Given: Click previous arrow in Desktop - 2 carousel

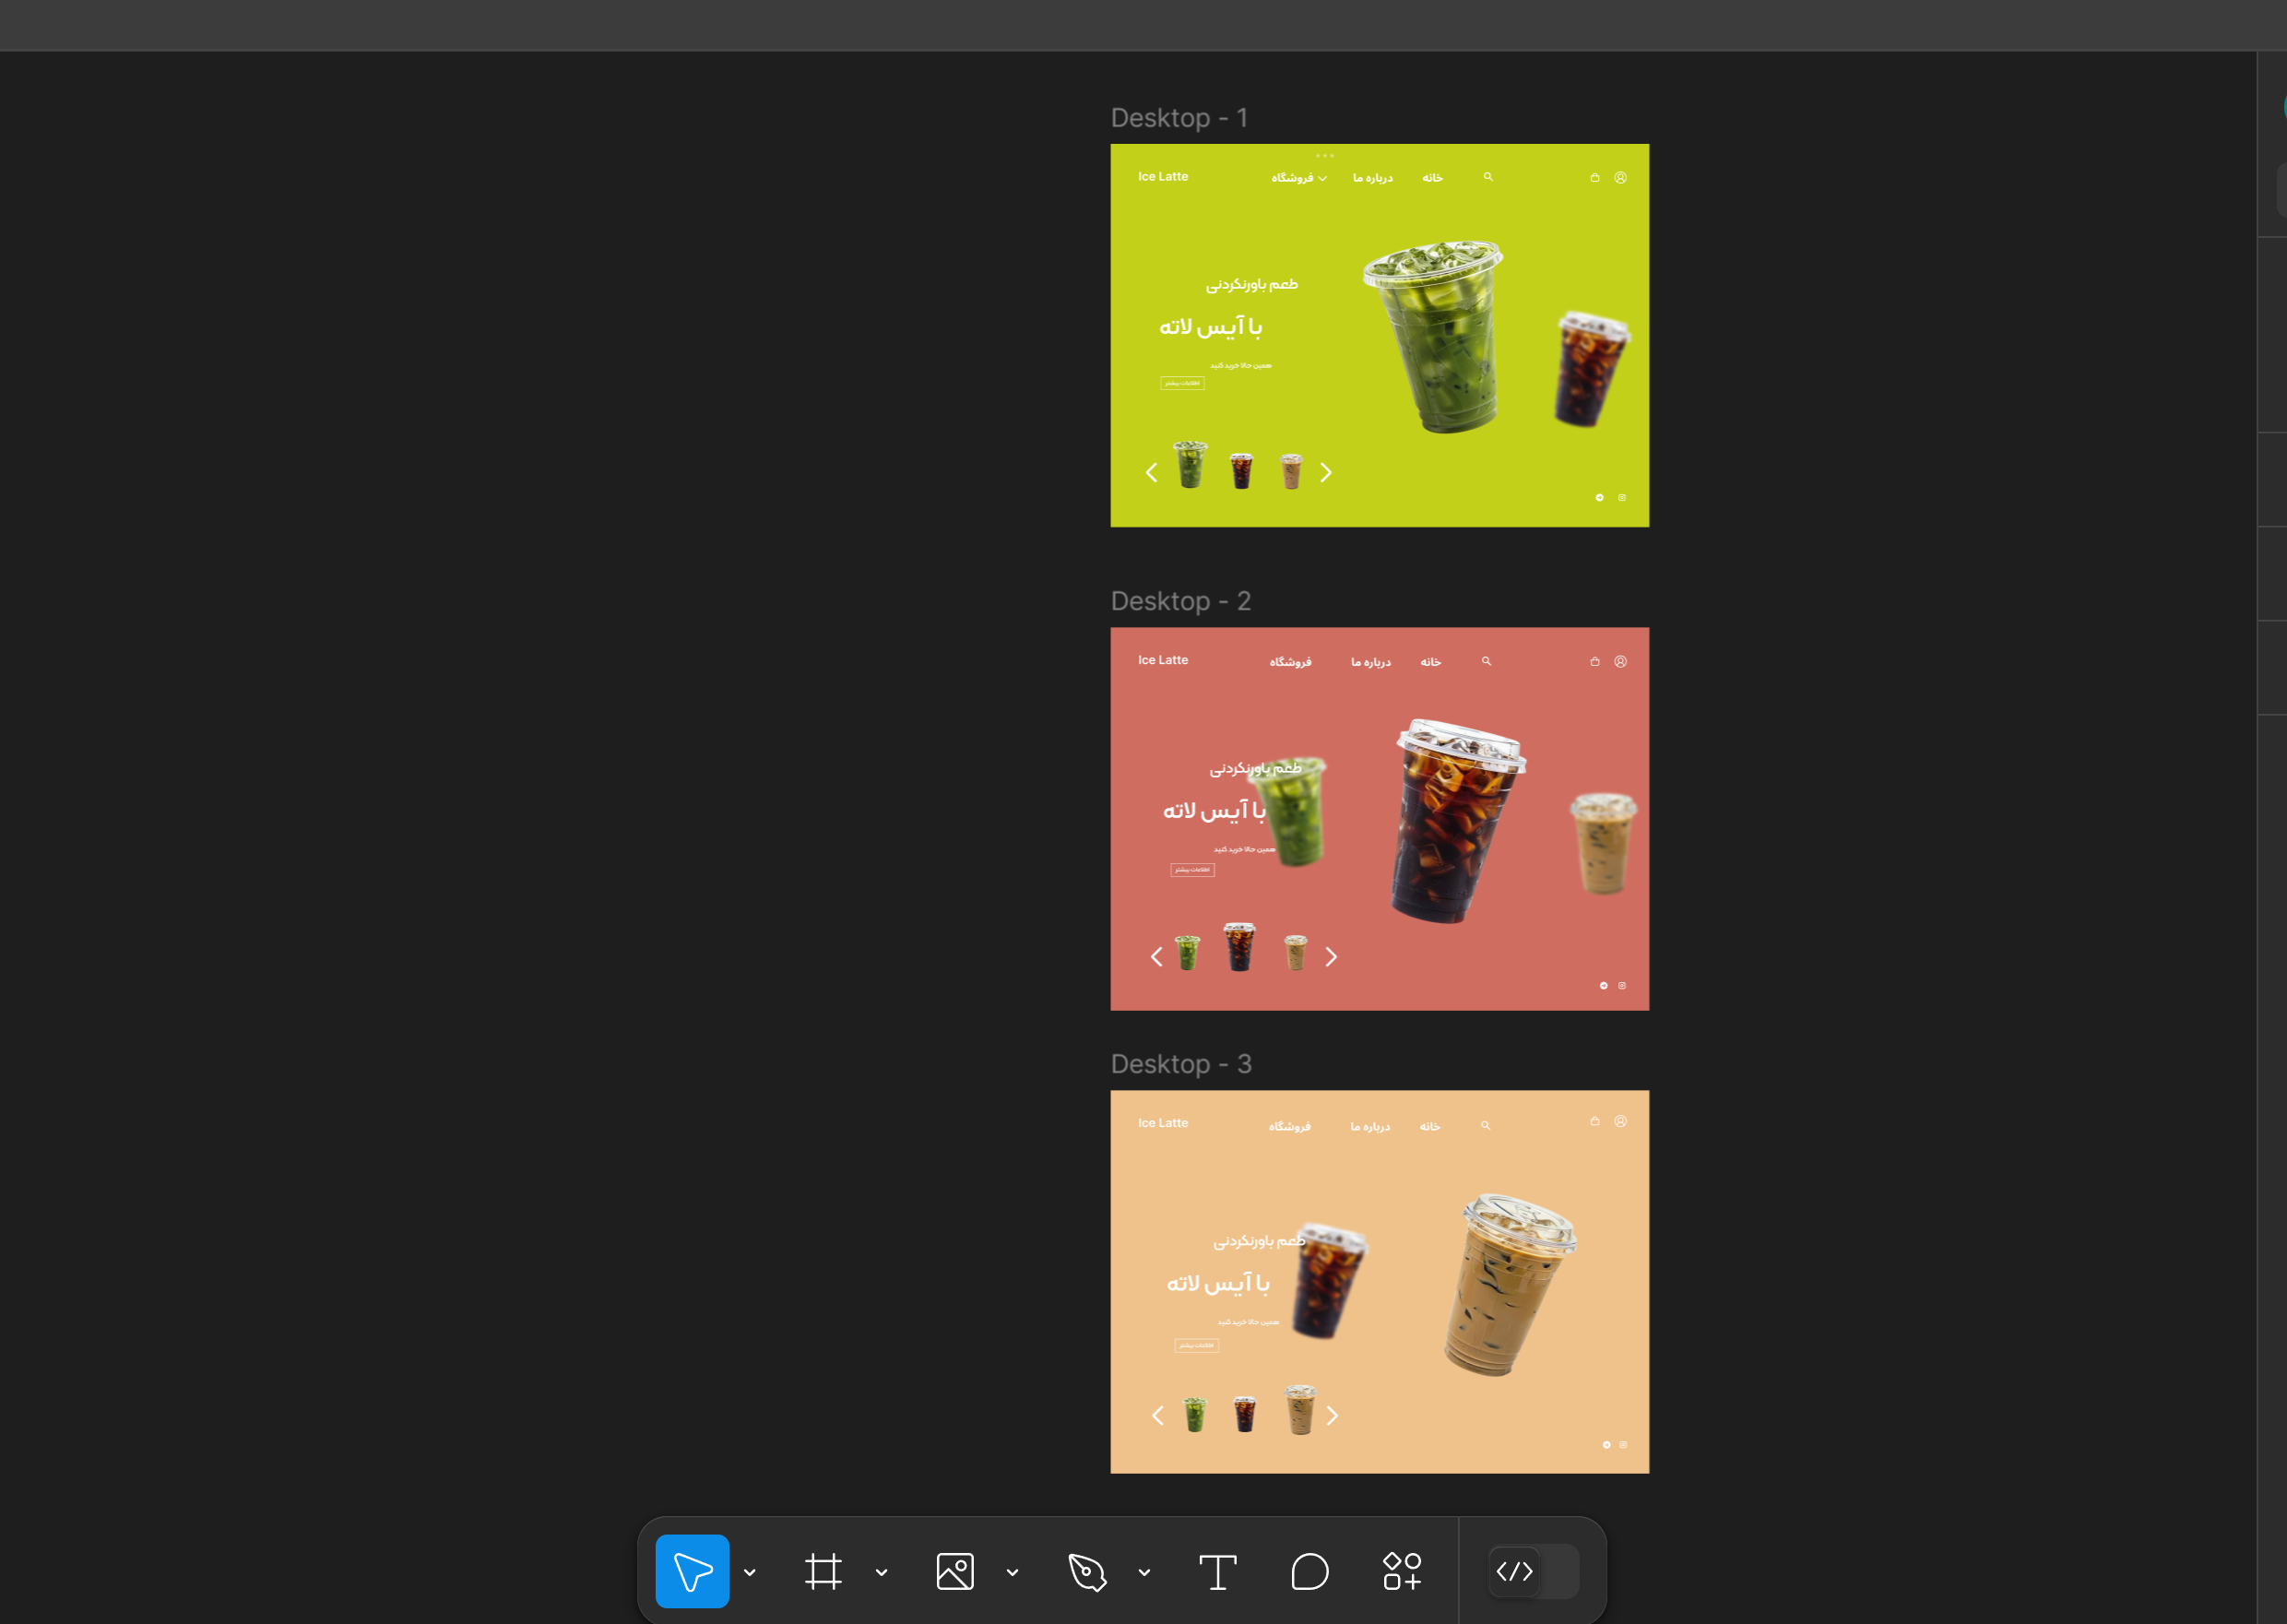Looking at the screenshot, I should [1156, 957].
